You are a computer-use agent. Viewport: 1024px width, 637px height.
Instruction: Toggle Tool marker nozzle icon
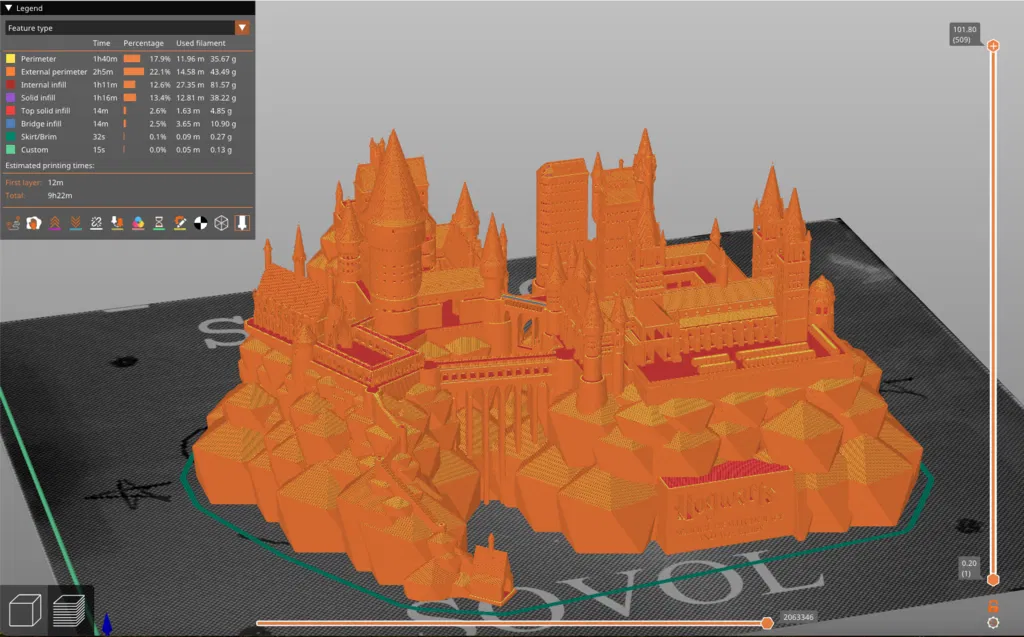point(242,223)
